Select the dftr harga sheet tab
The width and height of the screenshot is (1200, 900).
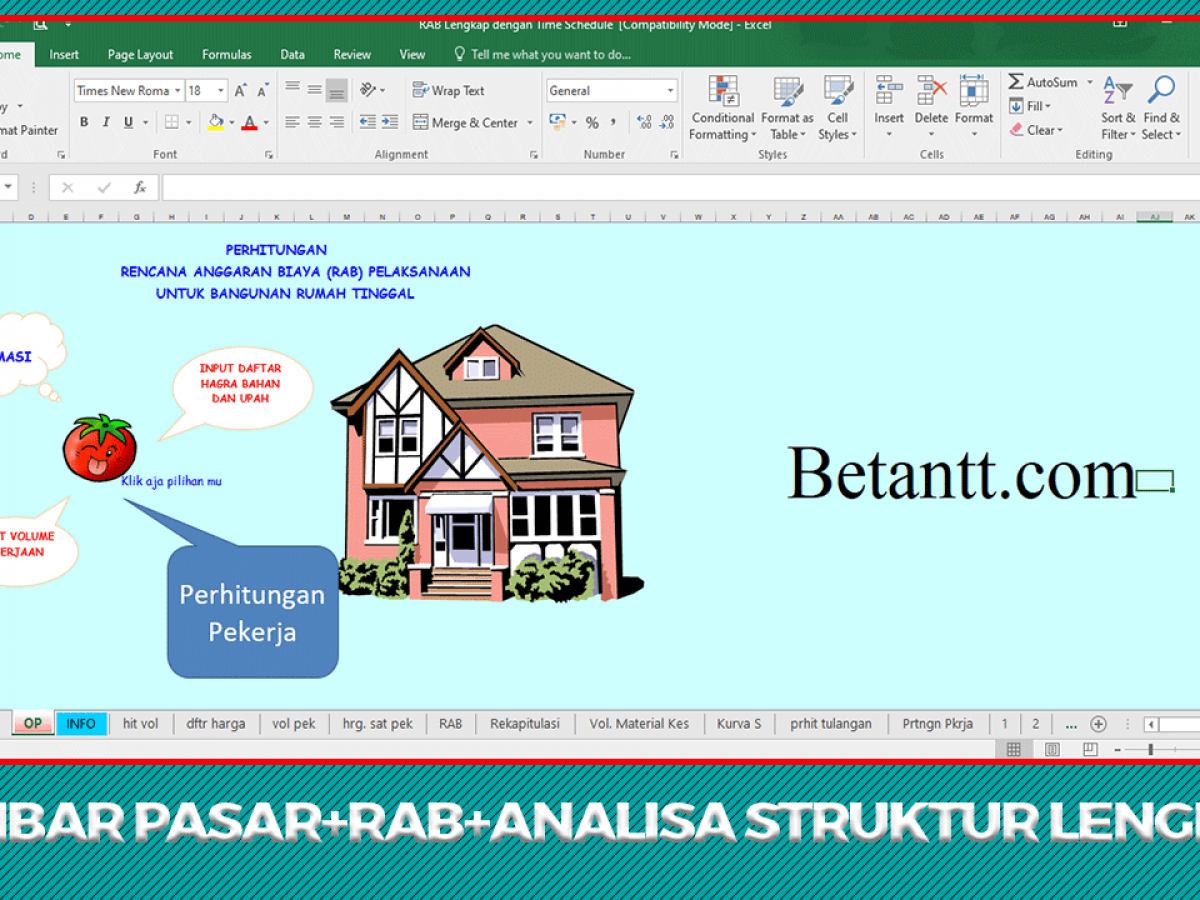[x=215, y=724]
